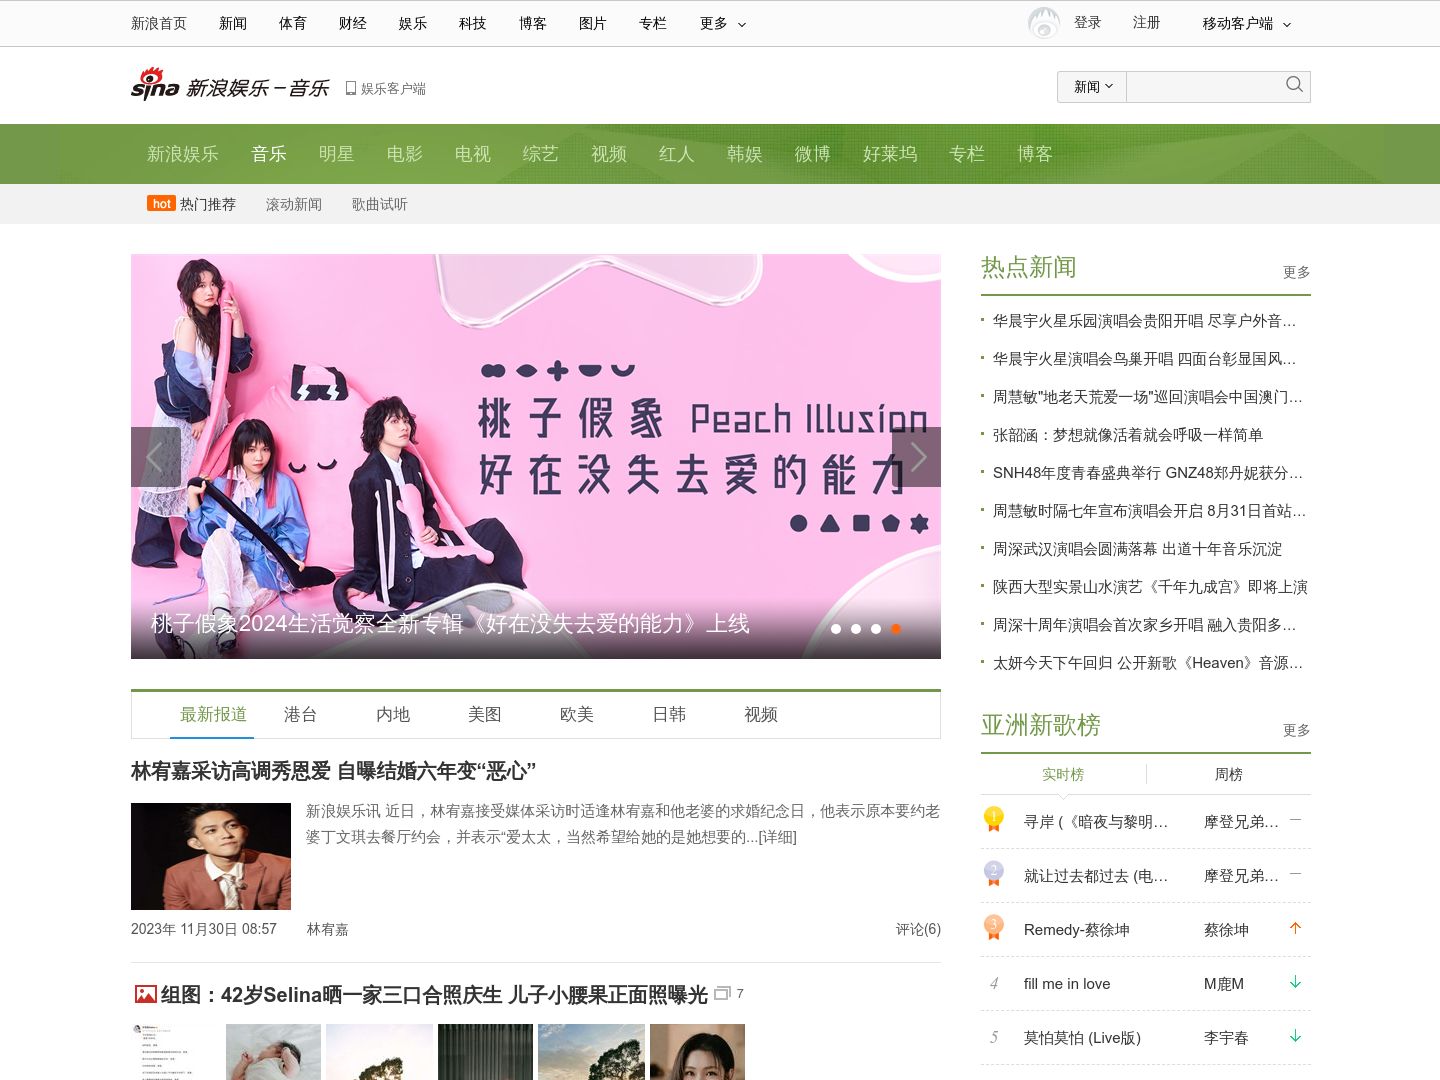This screenshot has width=1440, height=1080.
Task: Click the previous slide arrow on banner
Action: coord(156,457)
